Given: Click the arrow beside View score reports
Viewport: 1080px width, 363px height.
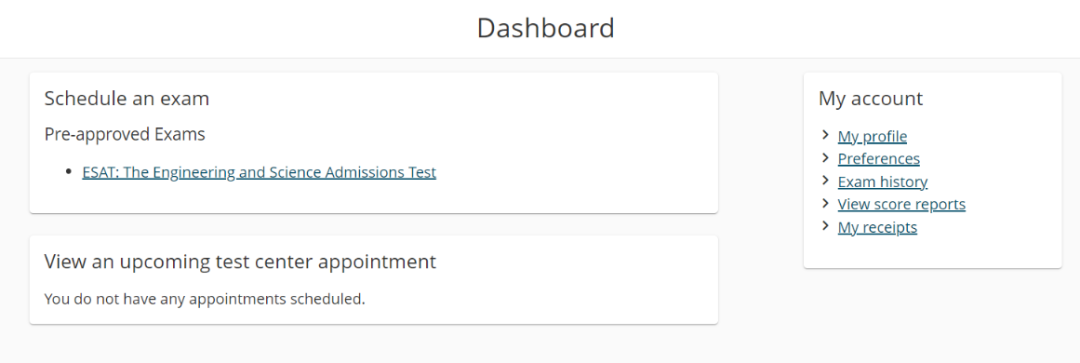Looking at the screenshot, I should pyautogui.click(x=825, y=203).
